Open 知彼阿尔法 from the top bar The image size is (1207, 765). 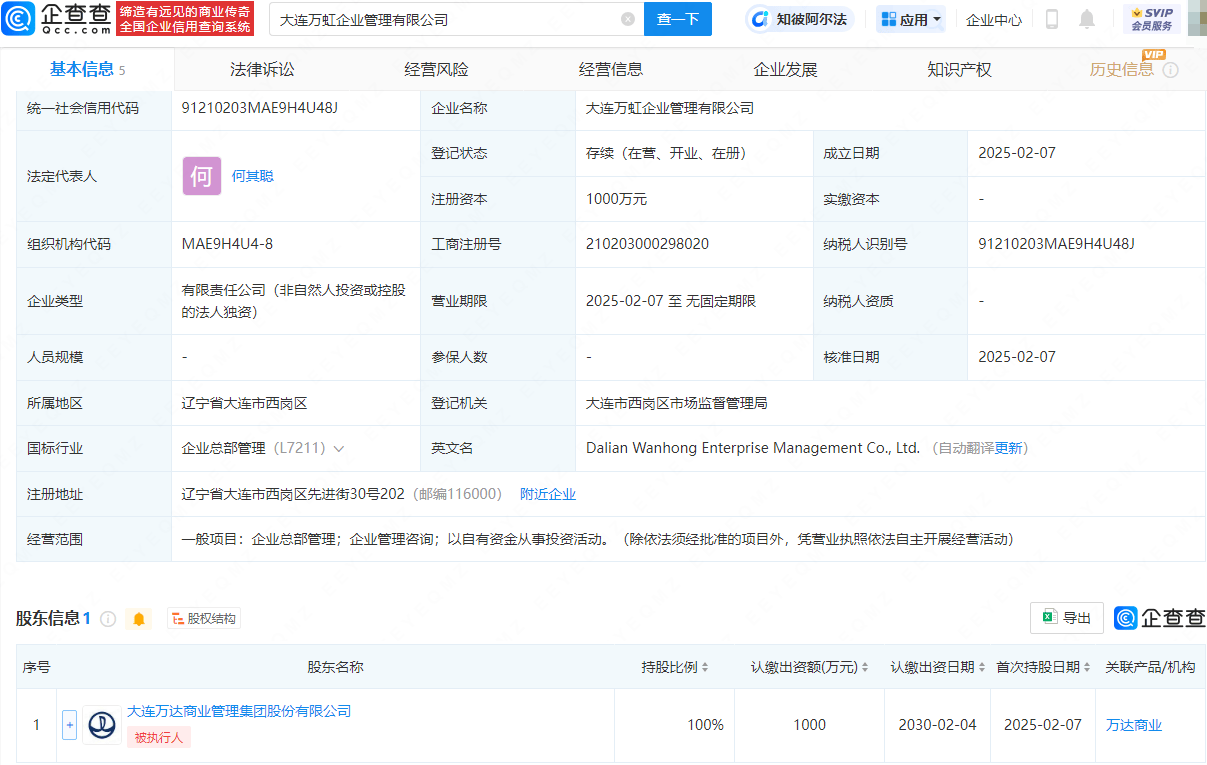799,19
